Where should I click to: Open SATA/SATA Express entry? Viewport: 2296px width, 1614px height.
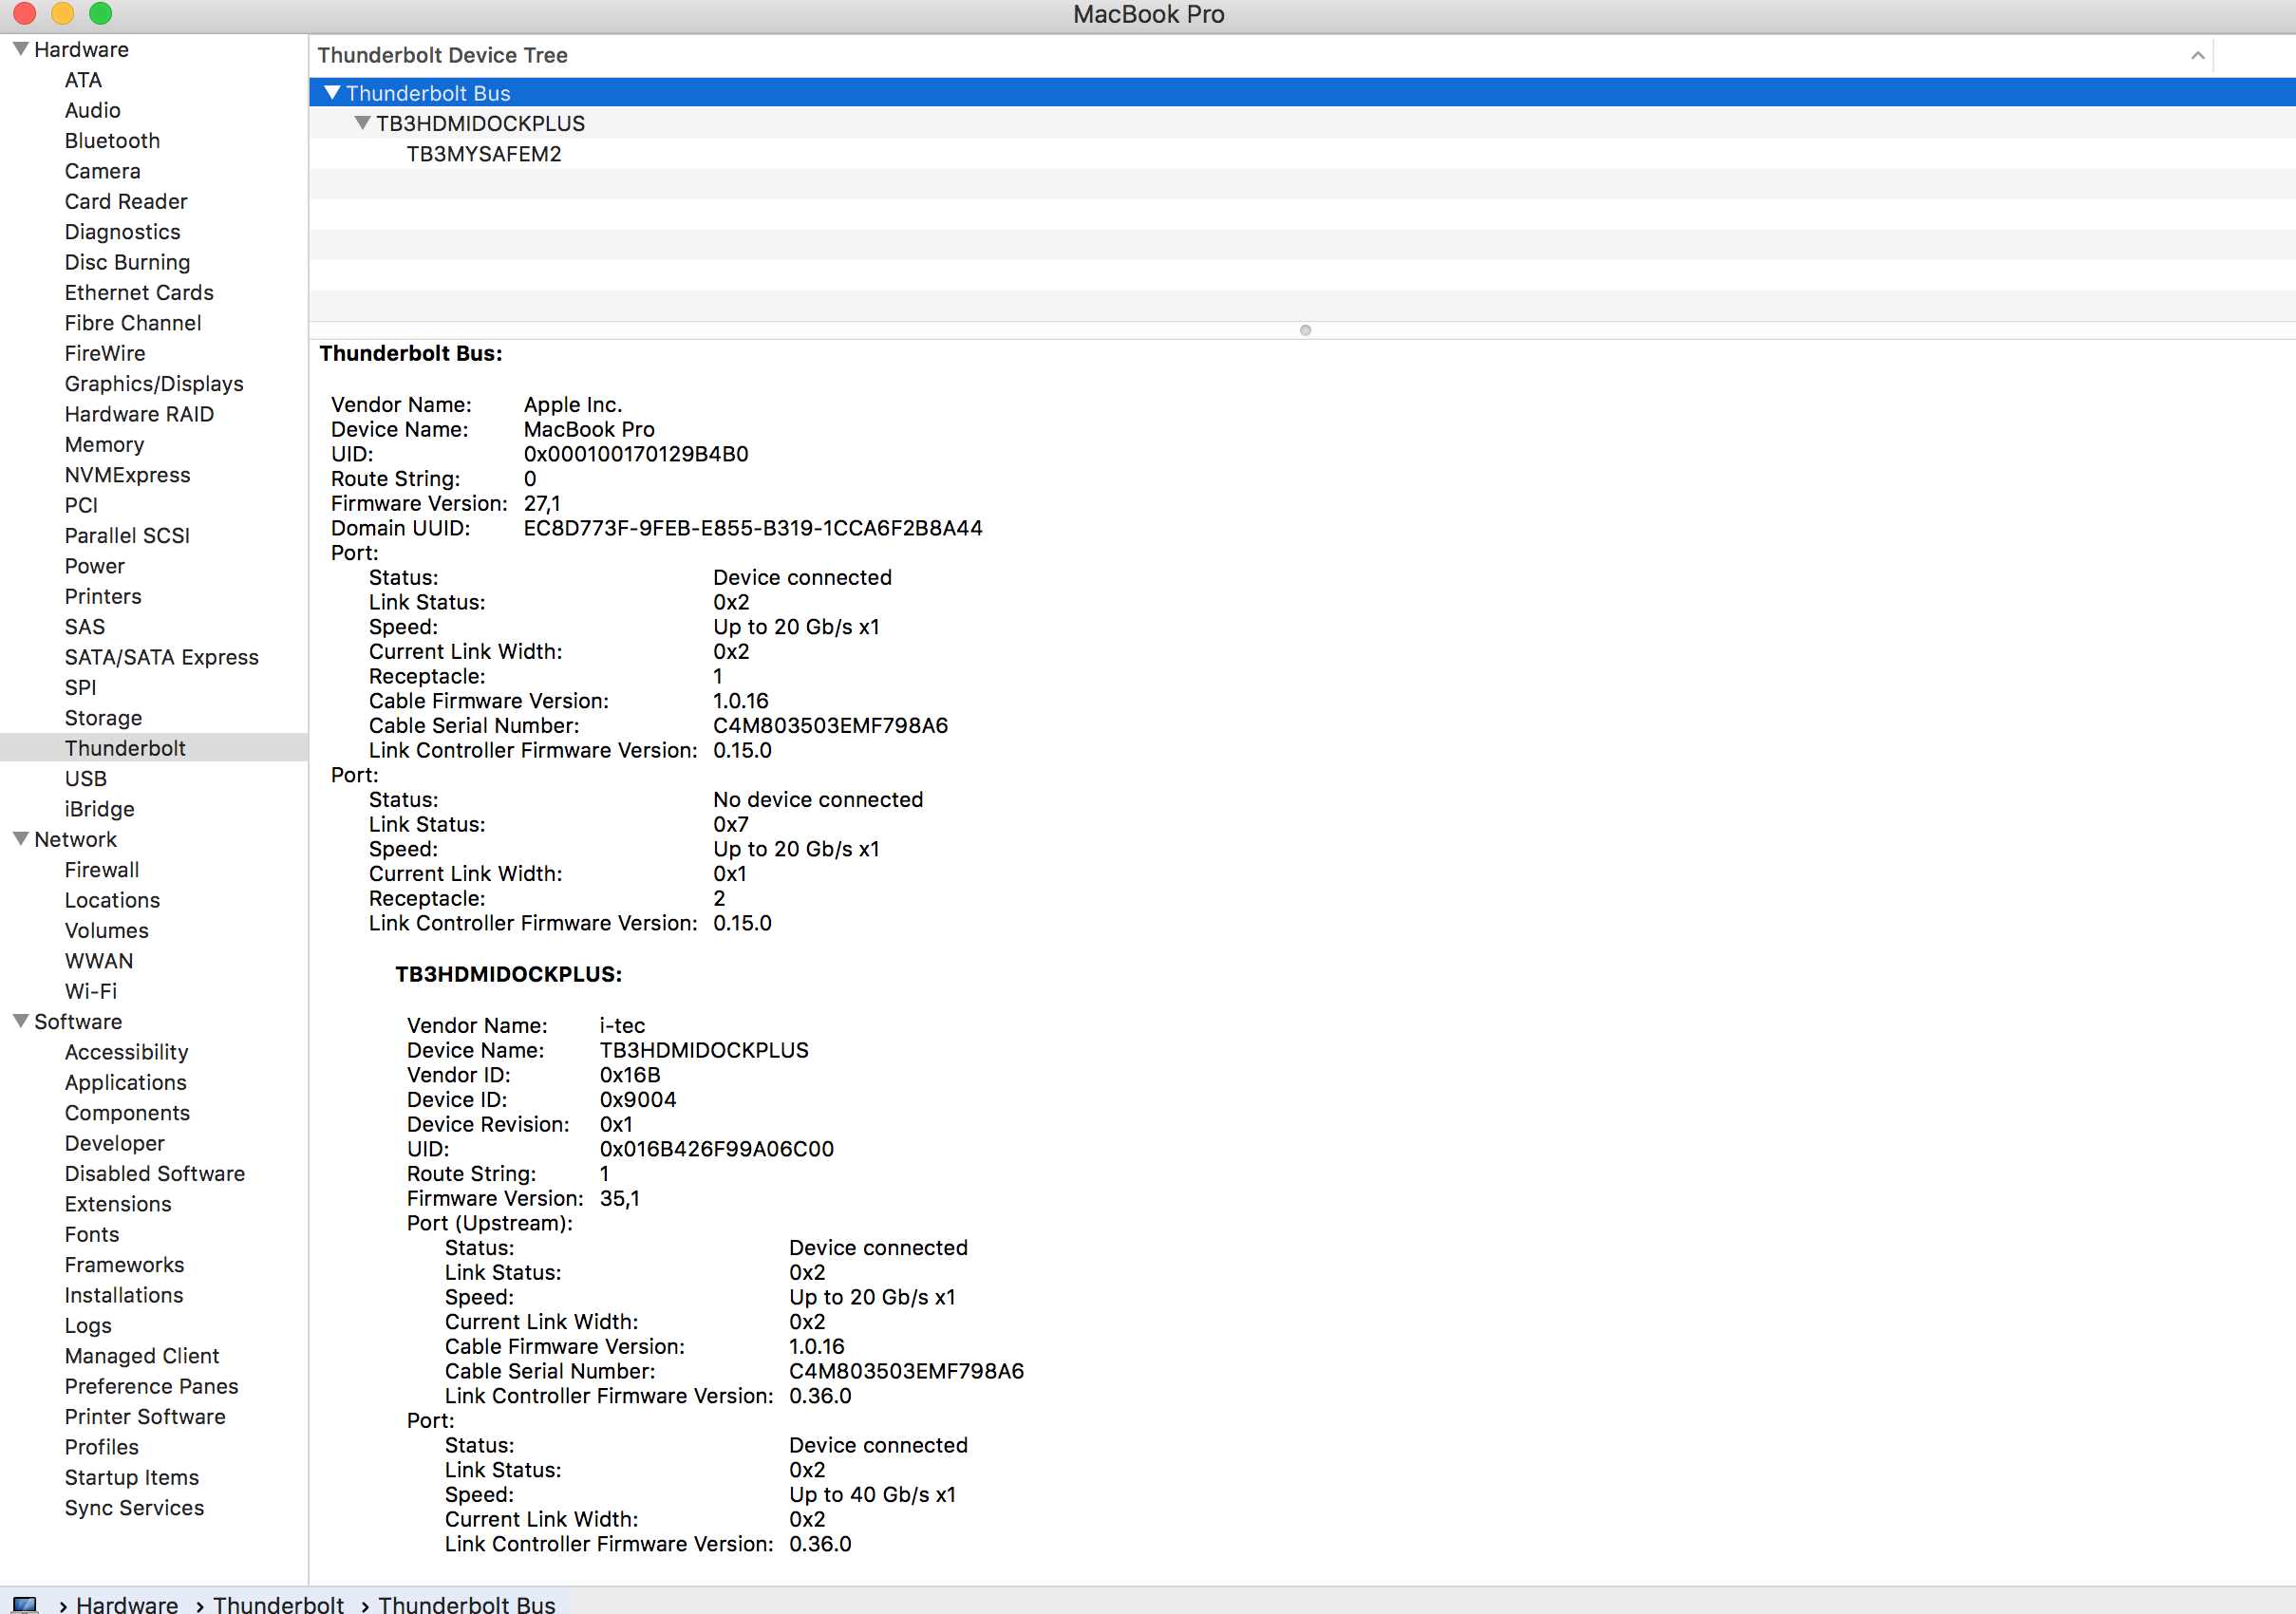pos(162,657)
